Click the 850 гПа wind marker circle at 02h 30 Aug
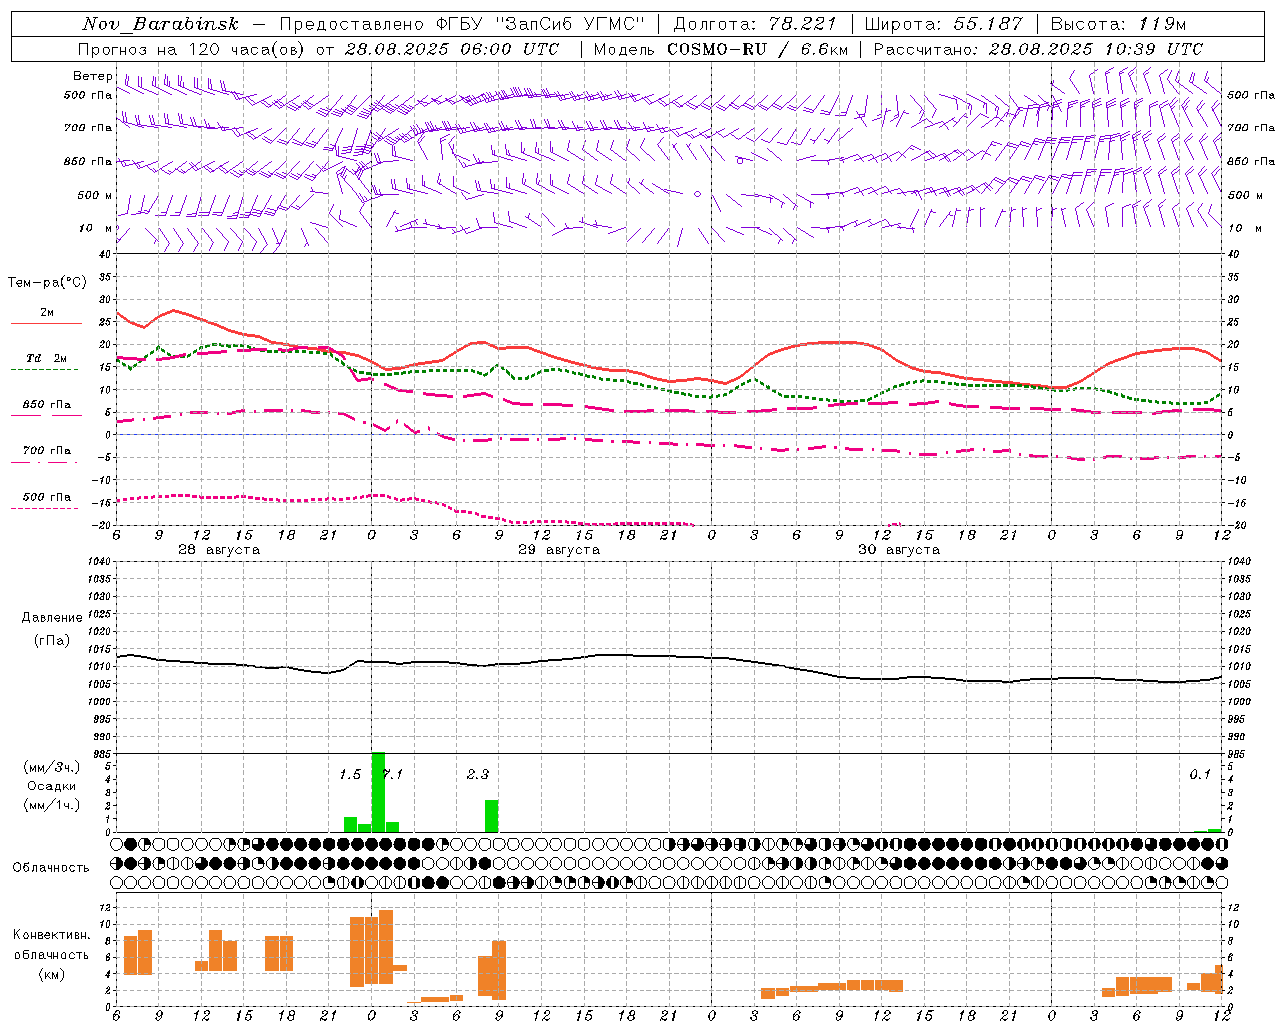This screenshot has height=1024, width=1280. [x=740, y=160]
